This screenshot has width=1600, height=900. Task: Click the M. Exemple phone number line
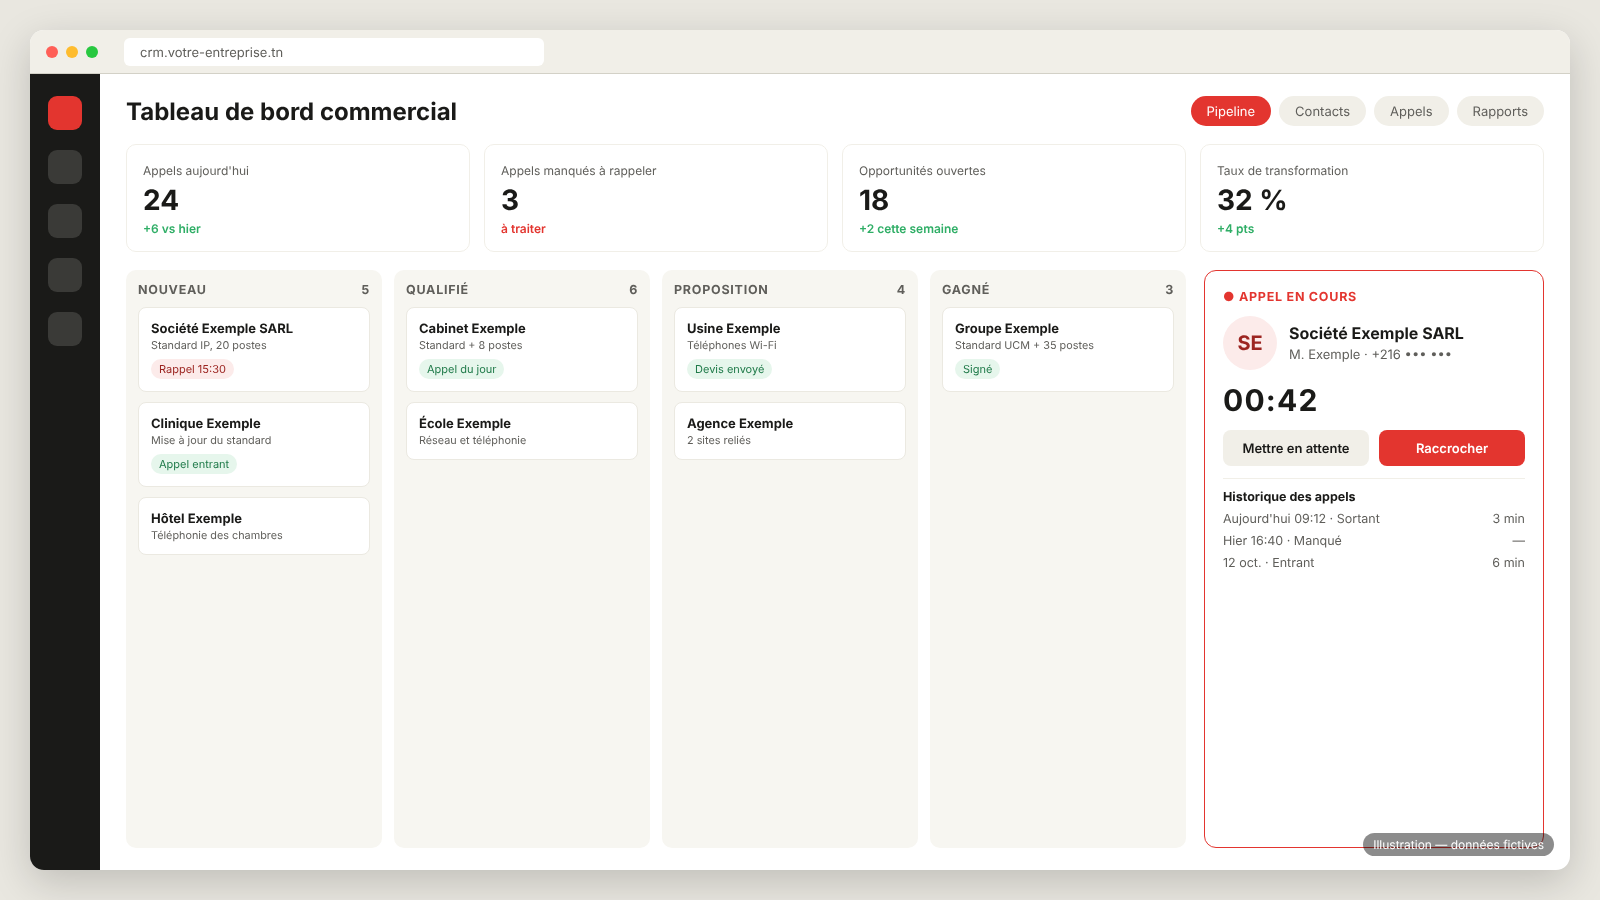click(x=1370, y=354)
